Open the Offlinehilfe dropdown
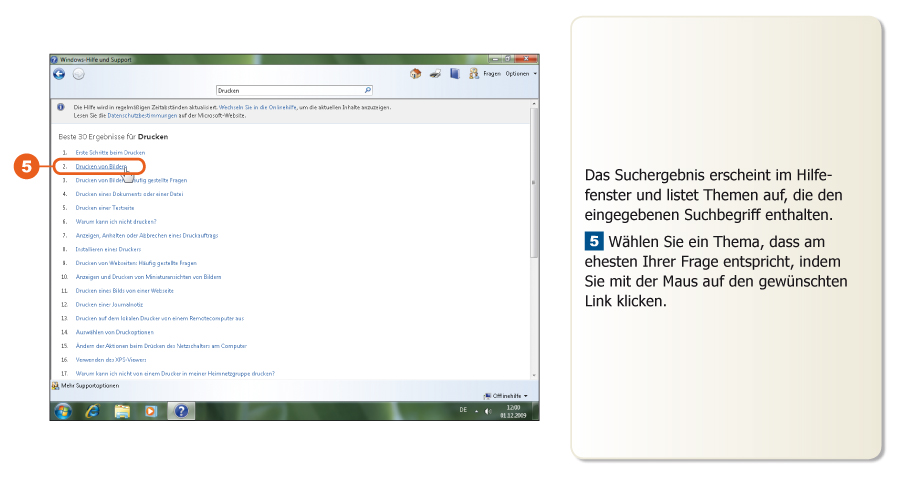900x480 pixels. 509,395
